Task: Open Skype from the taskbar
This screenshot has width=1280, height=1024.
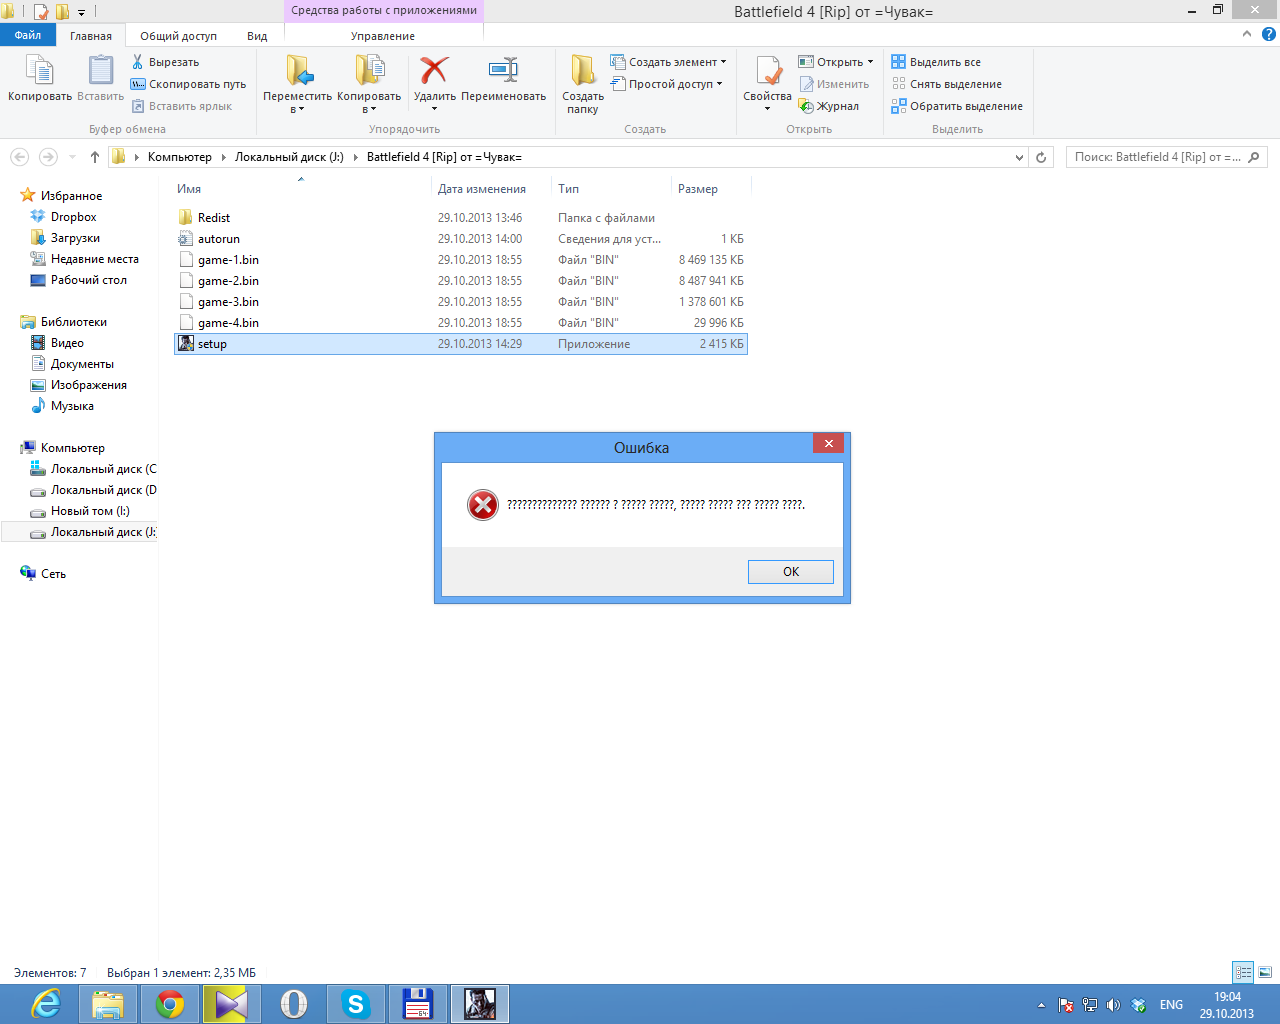Action: 356,1004
